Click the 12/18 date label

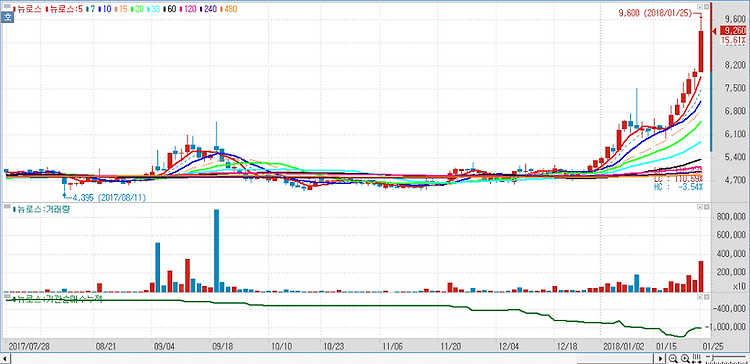[x=566, y=346]
